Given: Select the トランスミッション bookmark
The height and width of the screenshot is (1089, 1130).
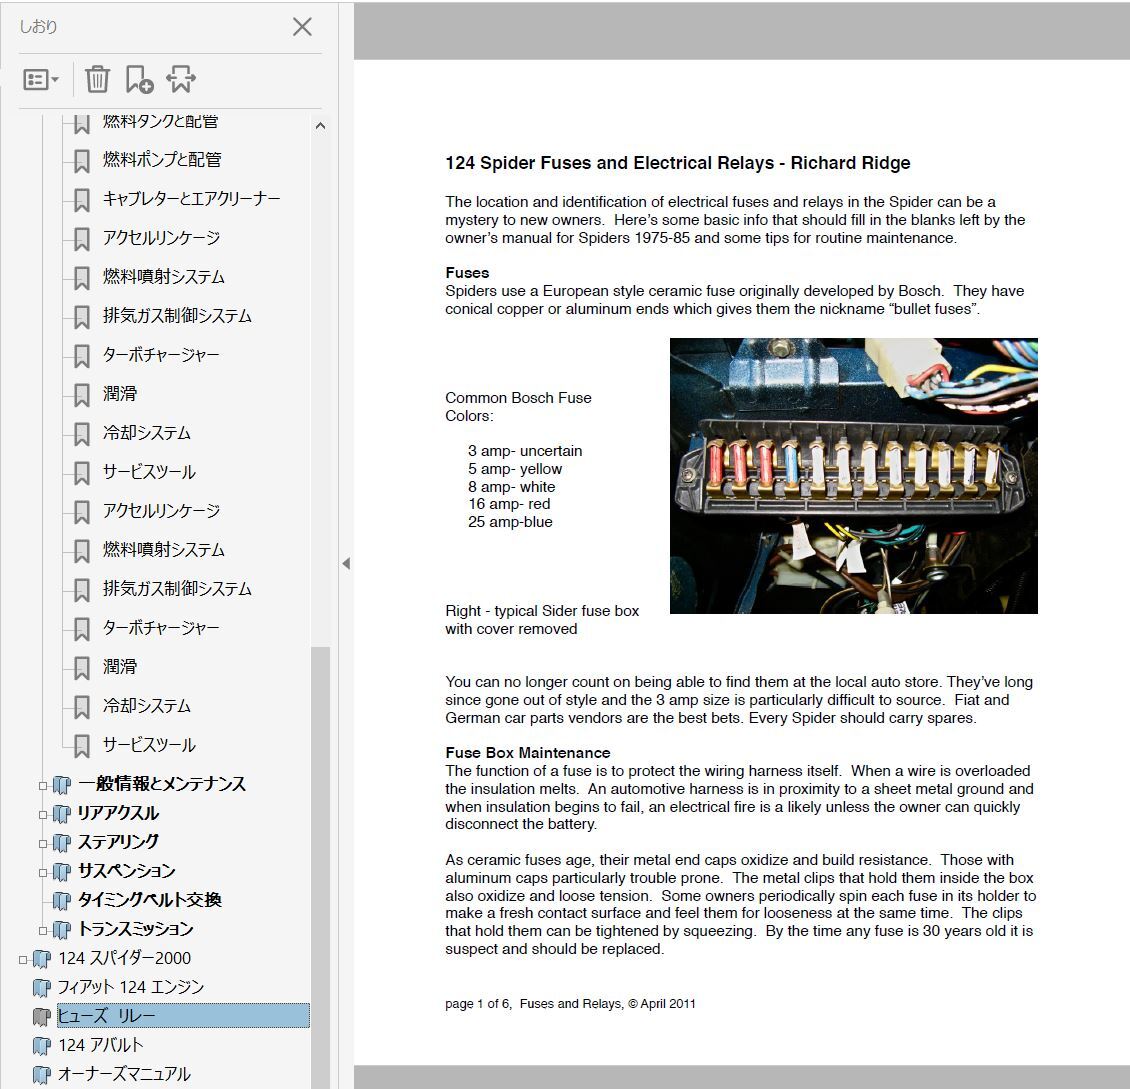Looking at the screenshot, I should [135, 928].
